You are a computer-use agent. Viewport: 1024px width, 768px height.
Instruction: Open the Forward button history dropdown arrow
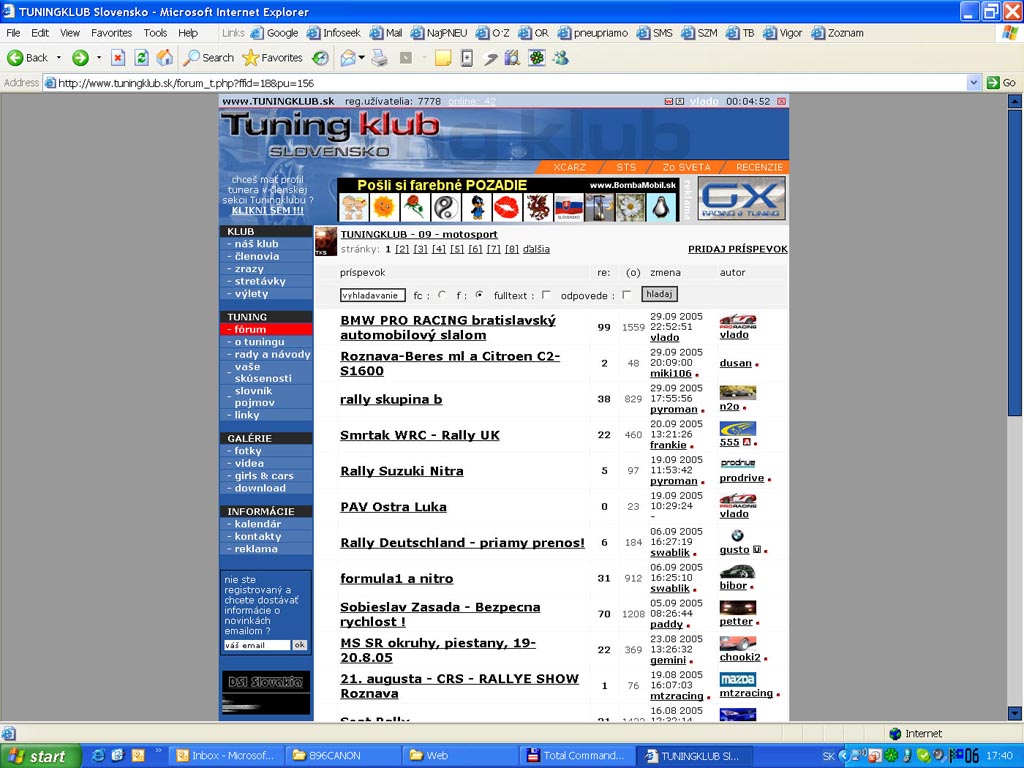pyautogui.click(x=99, y=58)
